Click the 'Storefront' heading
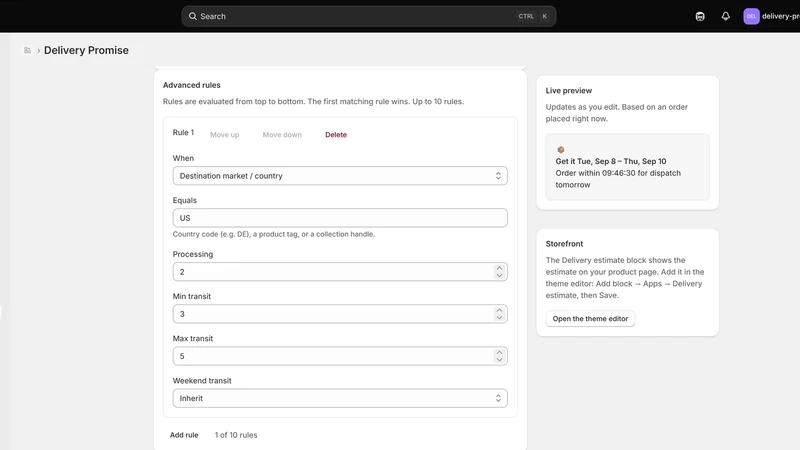 [564, 244]
